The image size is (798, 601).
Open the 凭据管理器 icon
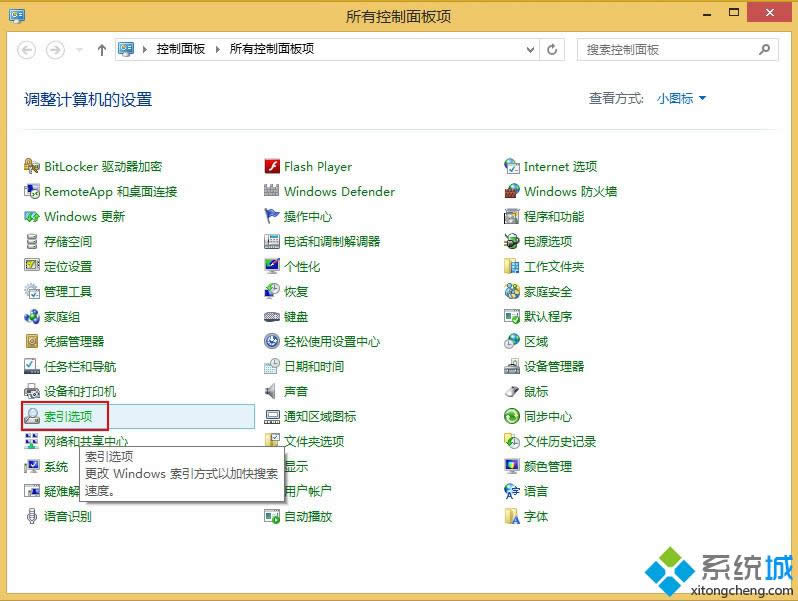32,341
